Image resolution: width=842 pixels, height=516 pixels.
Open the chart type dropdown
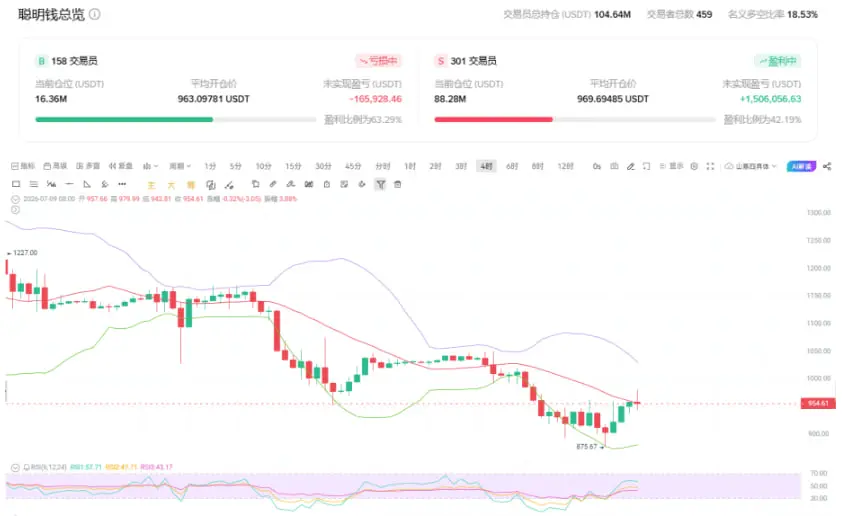point(150,166)
